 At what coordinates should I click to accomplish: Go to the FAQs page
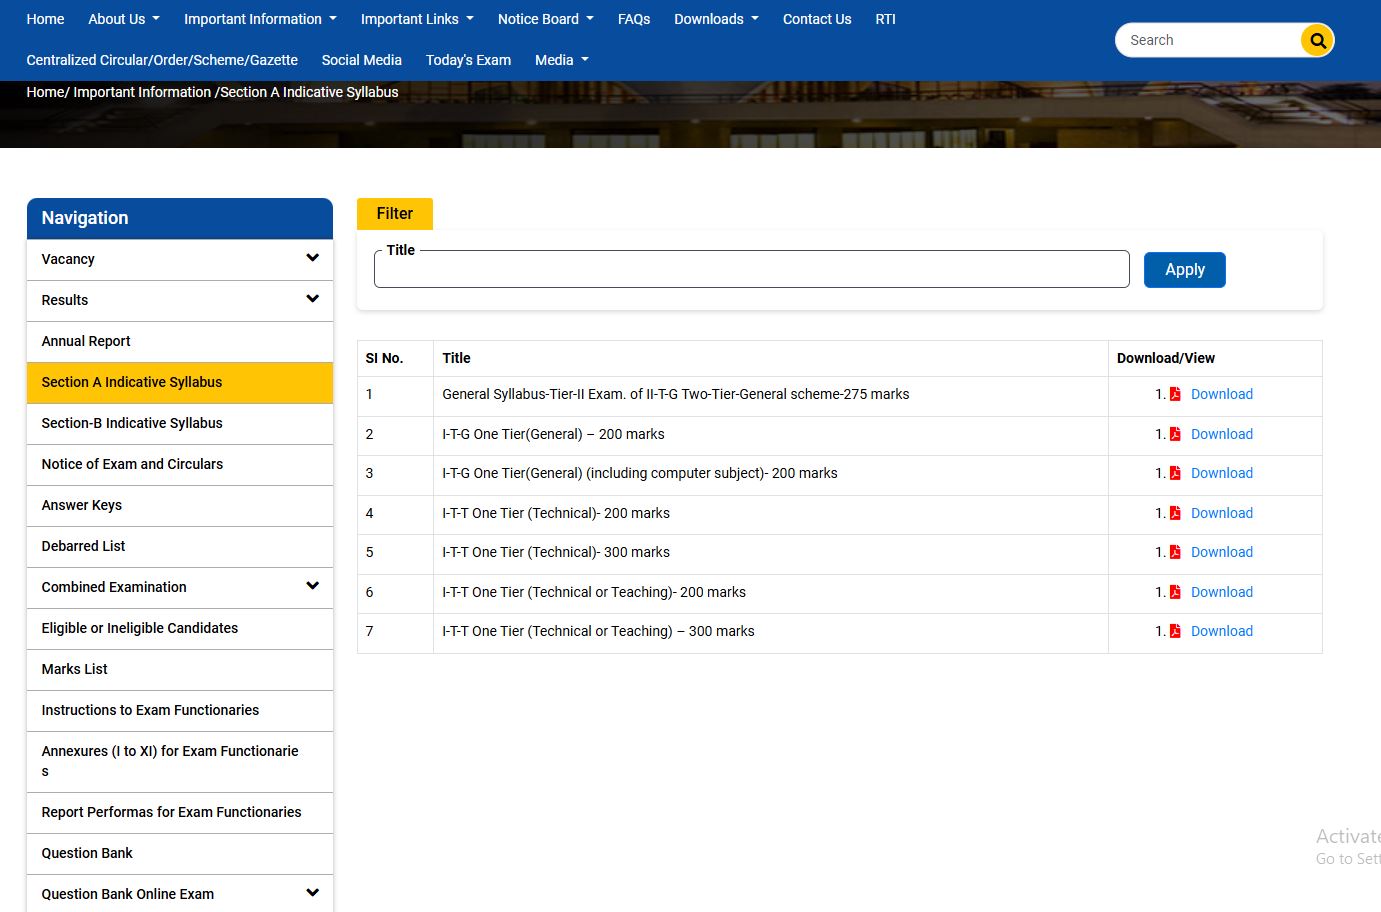pyautogui.click(x=634, y=19)
